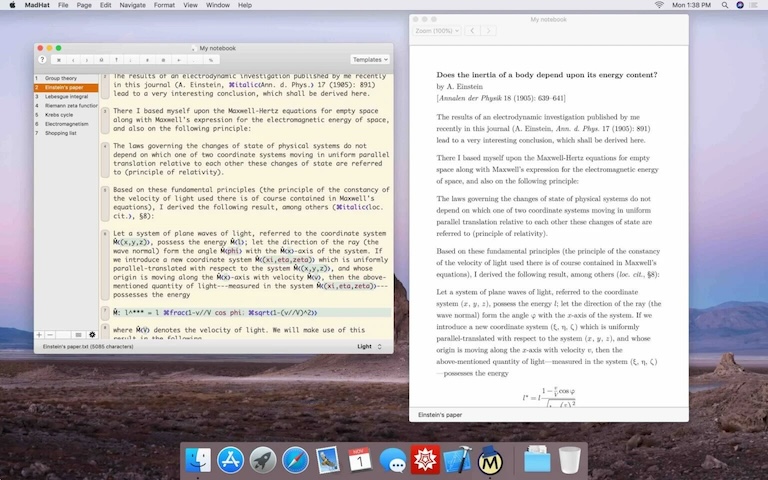Viewport: 768px width, 480px height.
Task: Open the Light theme selector in status bar
Action: pos(369,346)
